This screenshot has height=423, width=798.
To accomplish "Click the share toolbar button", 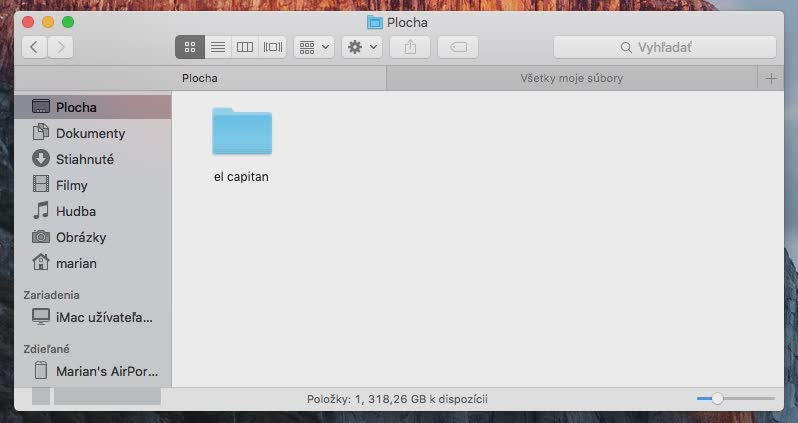I will (410, 47).
